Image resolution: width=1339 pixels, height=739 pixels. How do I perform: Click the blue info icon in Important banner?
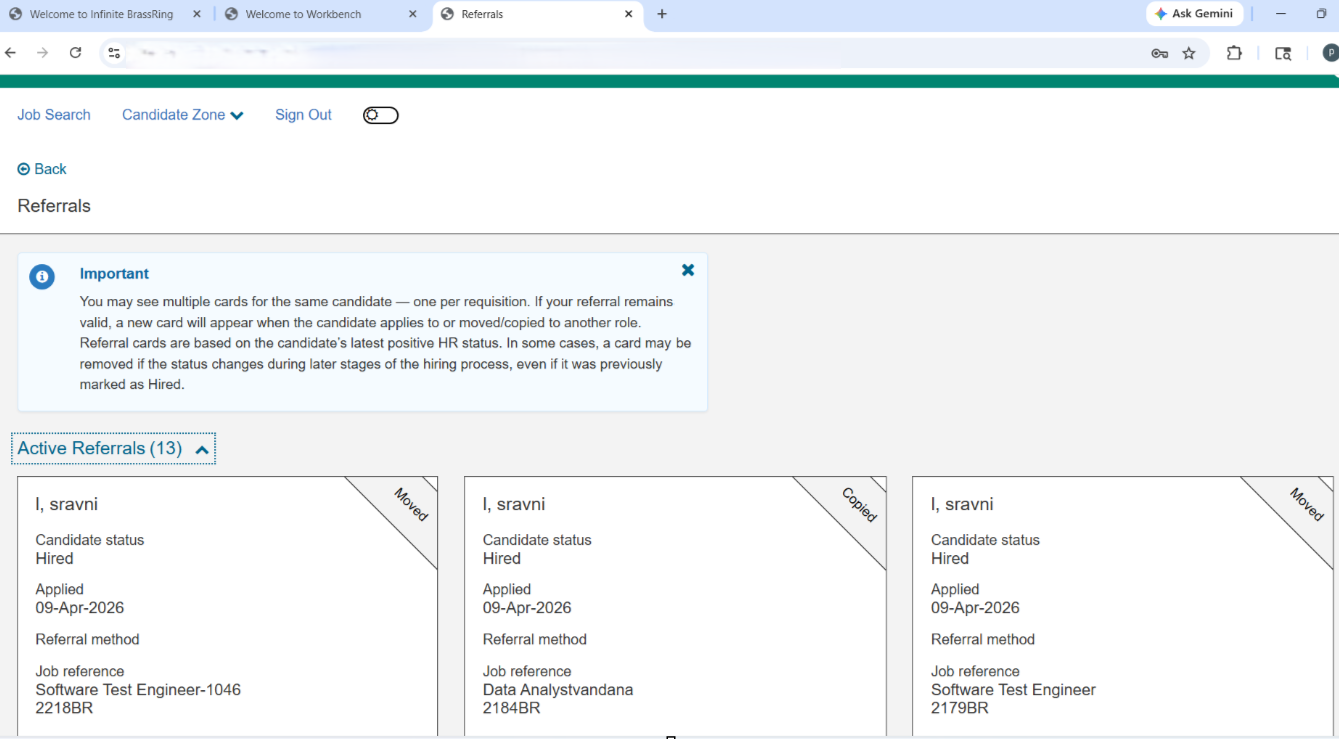click(42, 277)
